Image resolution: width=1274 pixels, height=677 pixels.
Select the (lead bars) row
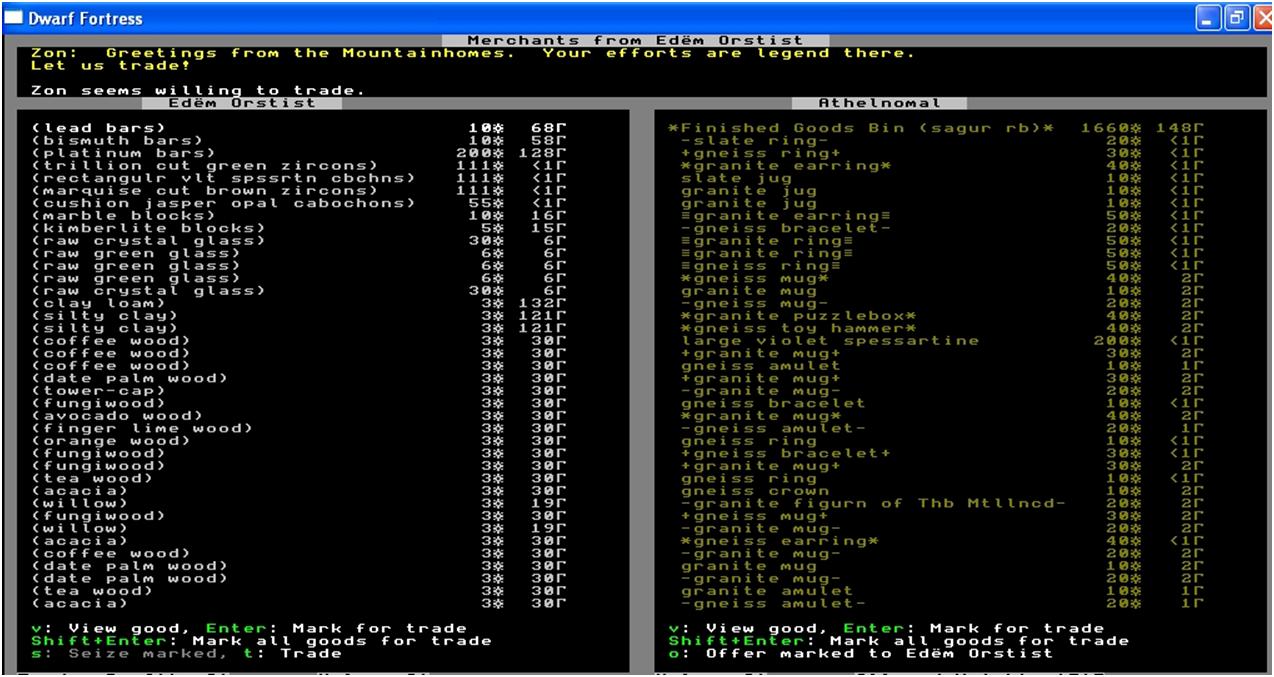coord(300,128)
